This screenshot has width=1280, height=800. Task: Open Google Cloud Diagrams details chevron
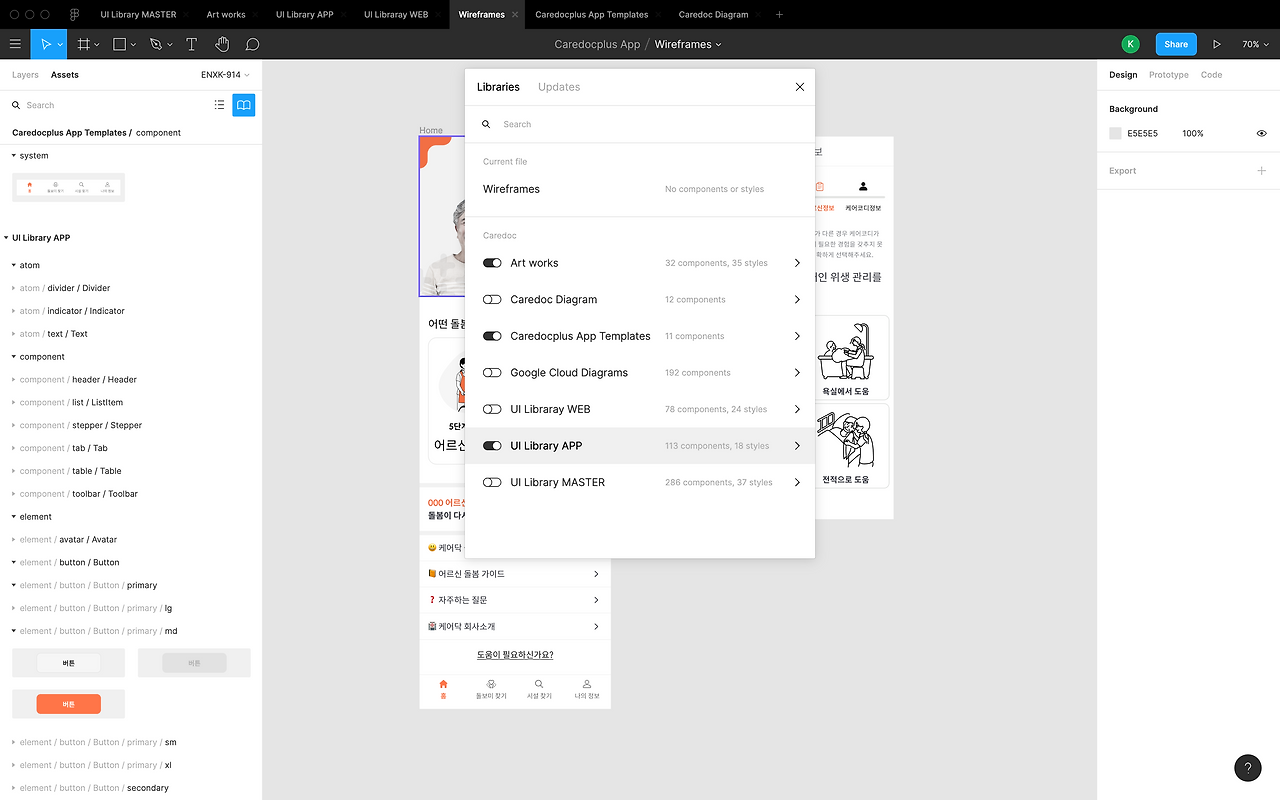[x=797, y=373]
